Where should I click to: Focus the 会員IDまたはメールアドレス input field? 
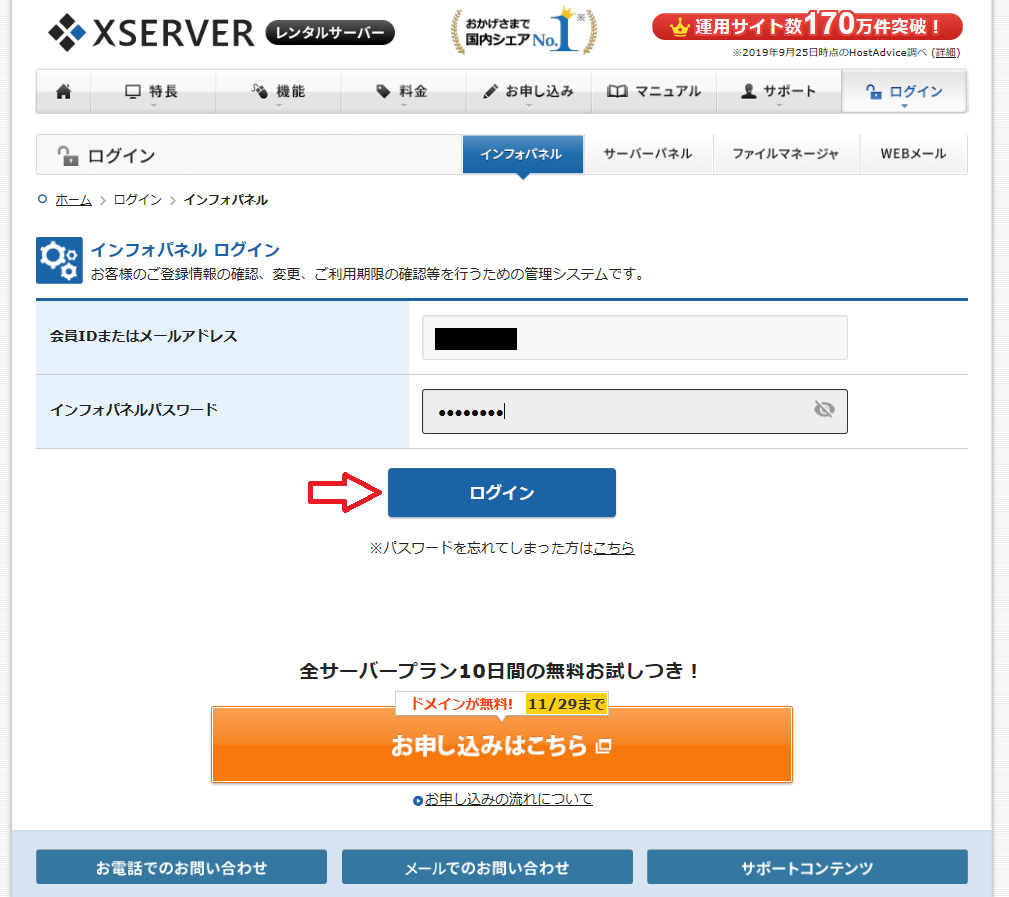[634, 337]
